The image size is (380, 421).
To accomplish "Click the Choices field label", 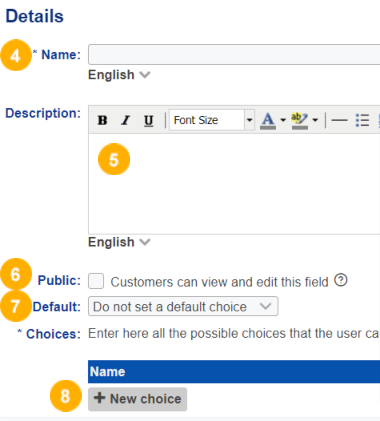I will (x=53, y=334).
